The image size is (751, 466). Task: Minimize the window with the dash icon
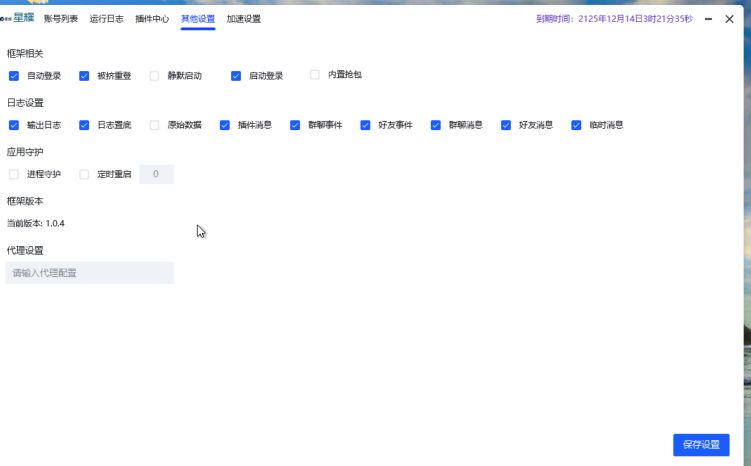point(708,19)
